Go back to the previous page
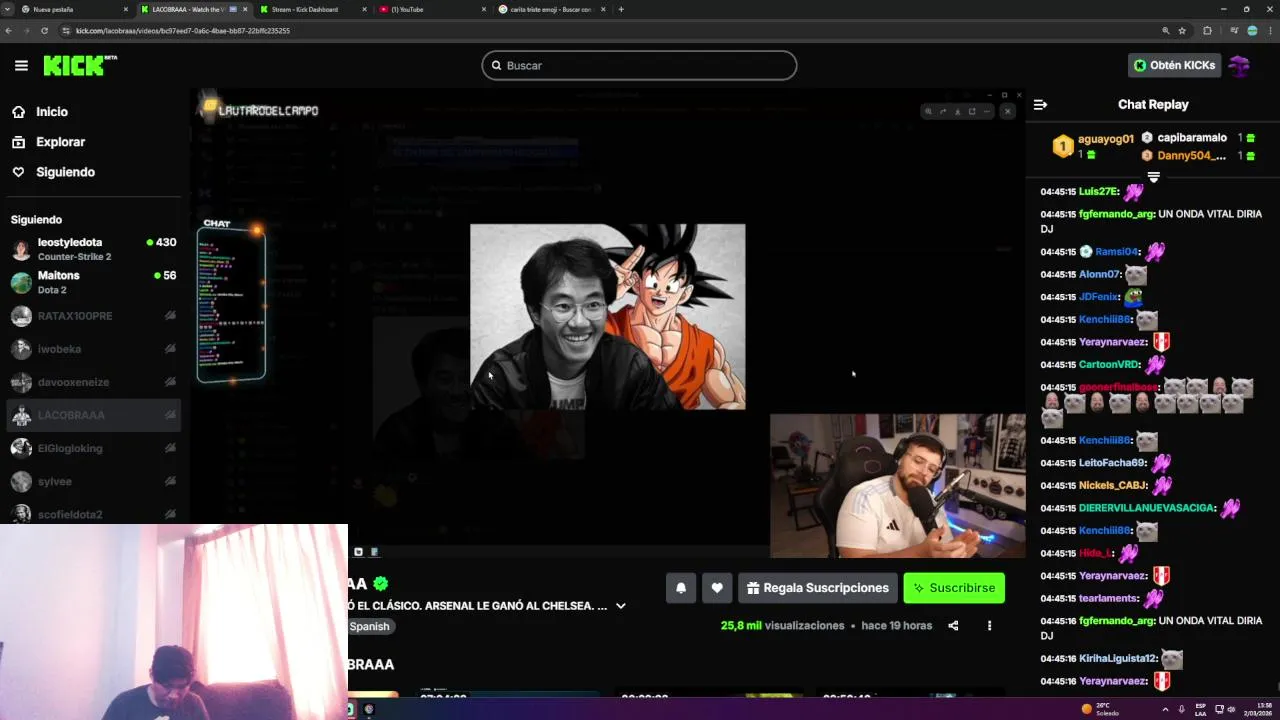Screen dimensions: 1280x720 click(x=9, y=31)
